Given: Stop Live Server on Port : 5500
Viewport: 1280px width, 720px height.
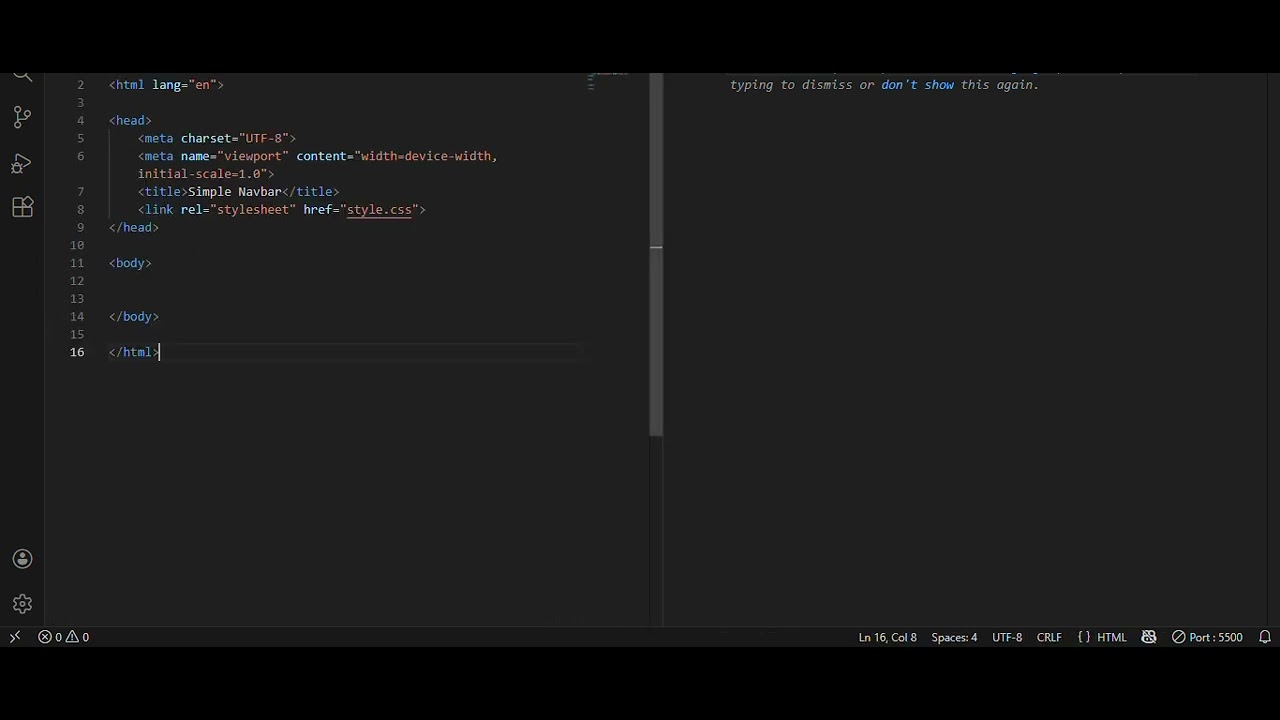Looking at the screenshot, I should pos(1207,637).
